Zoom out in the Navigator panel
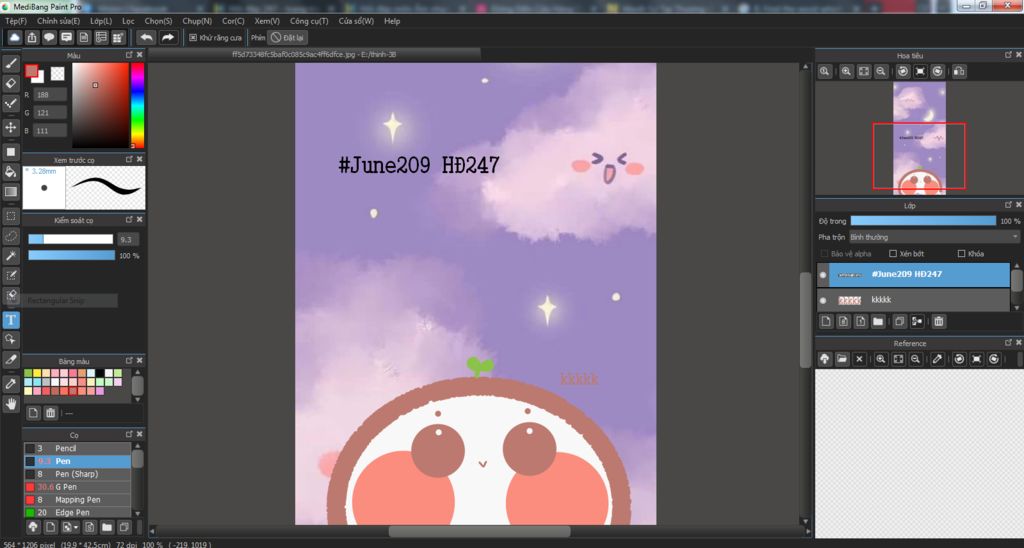The height and width of the screenshot is (548, 1024). click(881, 72)
